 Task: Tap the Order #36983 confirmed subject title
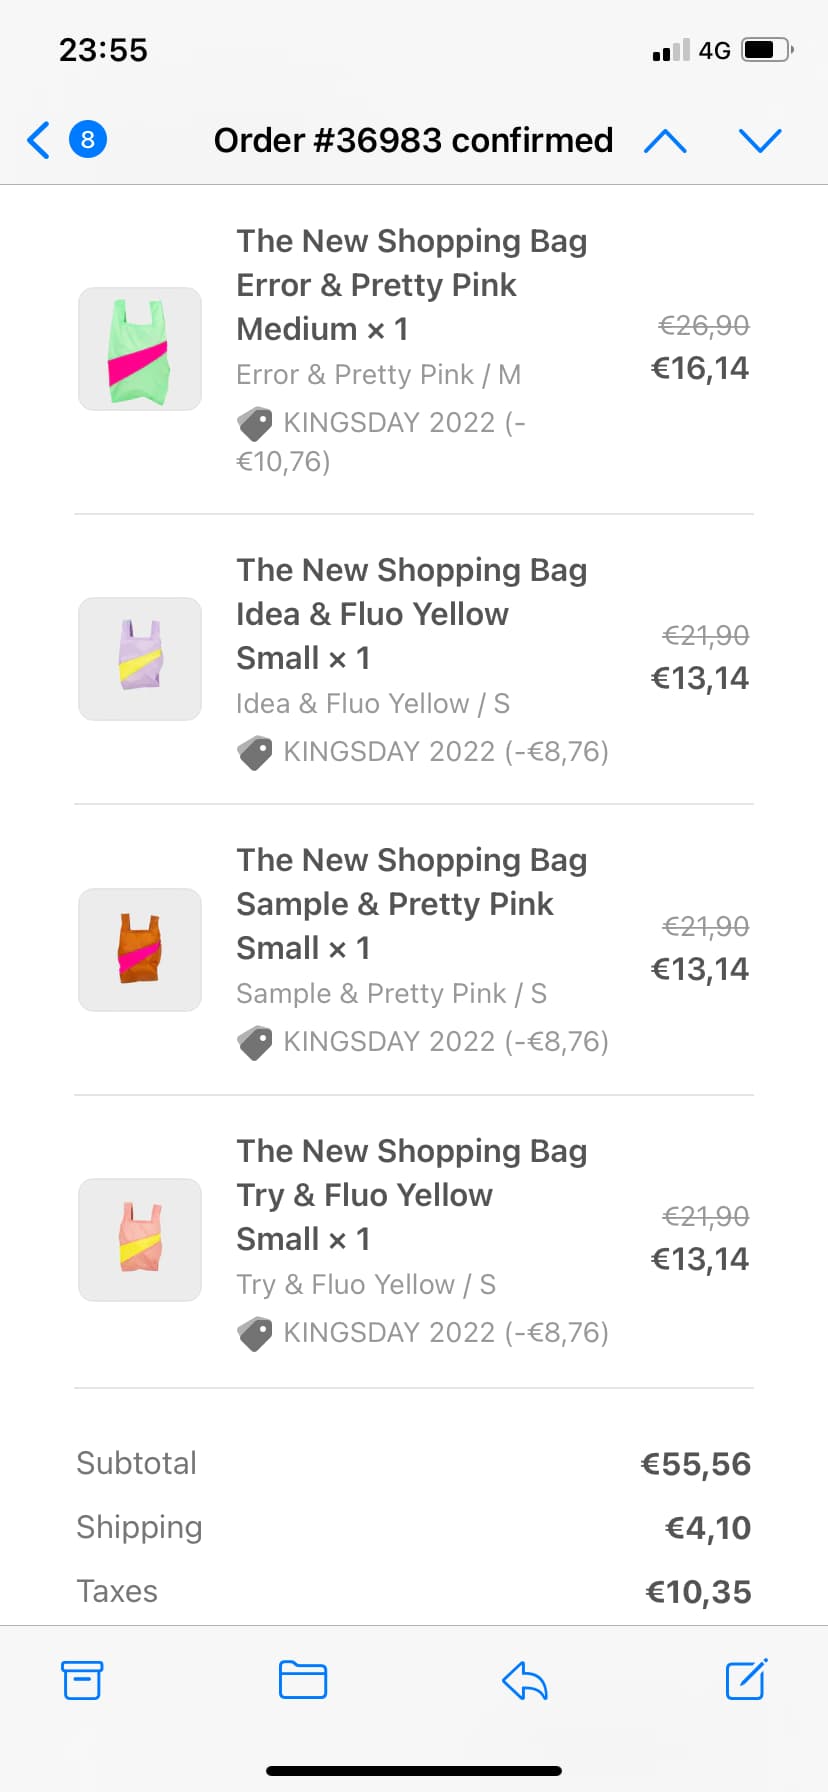click(413, 140)
